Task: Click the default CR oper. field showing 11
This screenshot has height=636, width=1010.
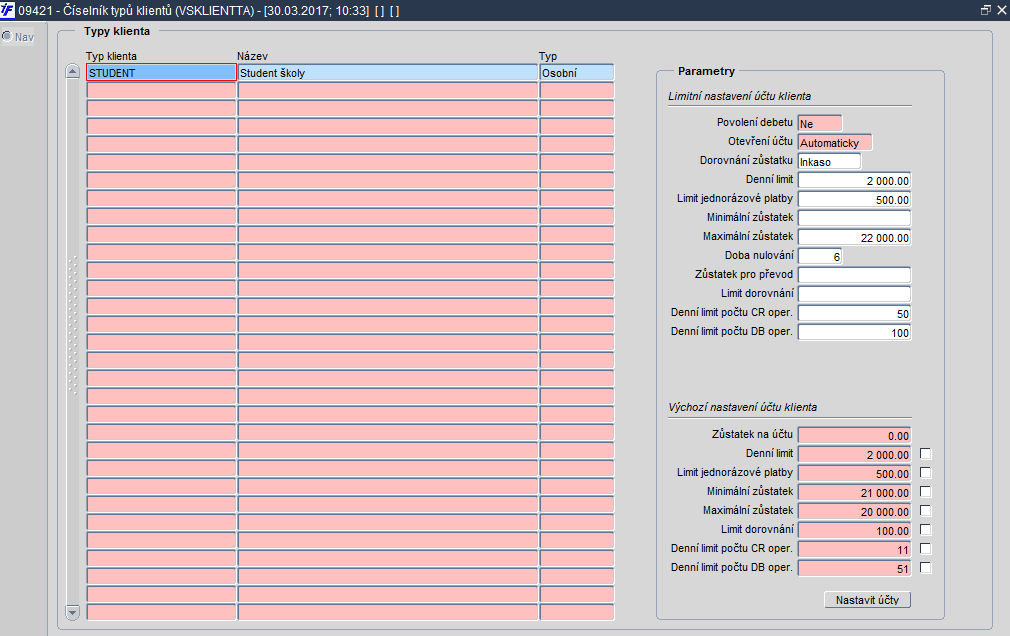Action: (x=854, y=549)
